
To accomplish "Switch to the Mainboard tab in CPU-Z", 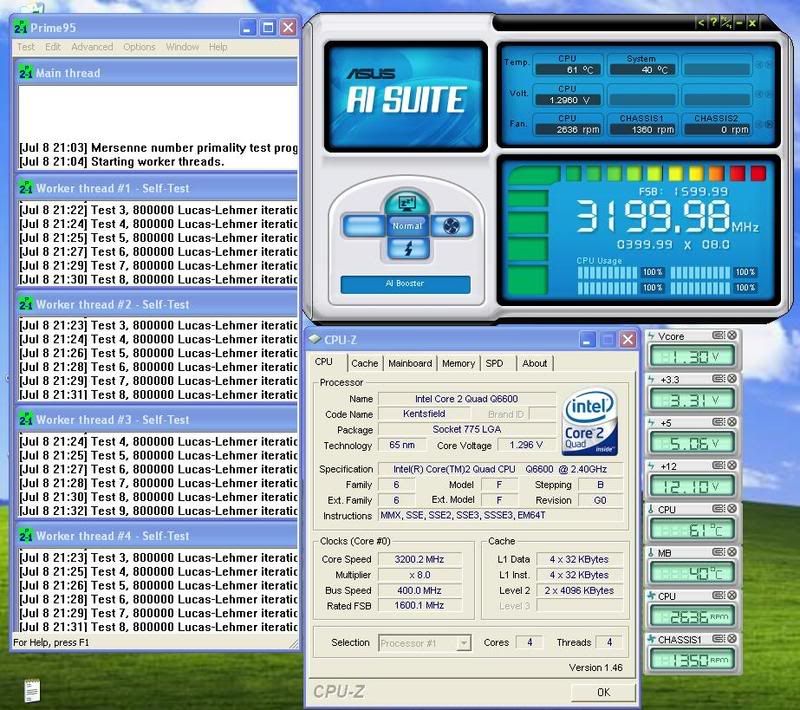I will [410, 363].
